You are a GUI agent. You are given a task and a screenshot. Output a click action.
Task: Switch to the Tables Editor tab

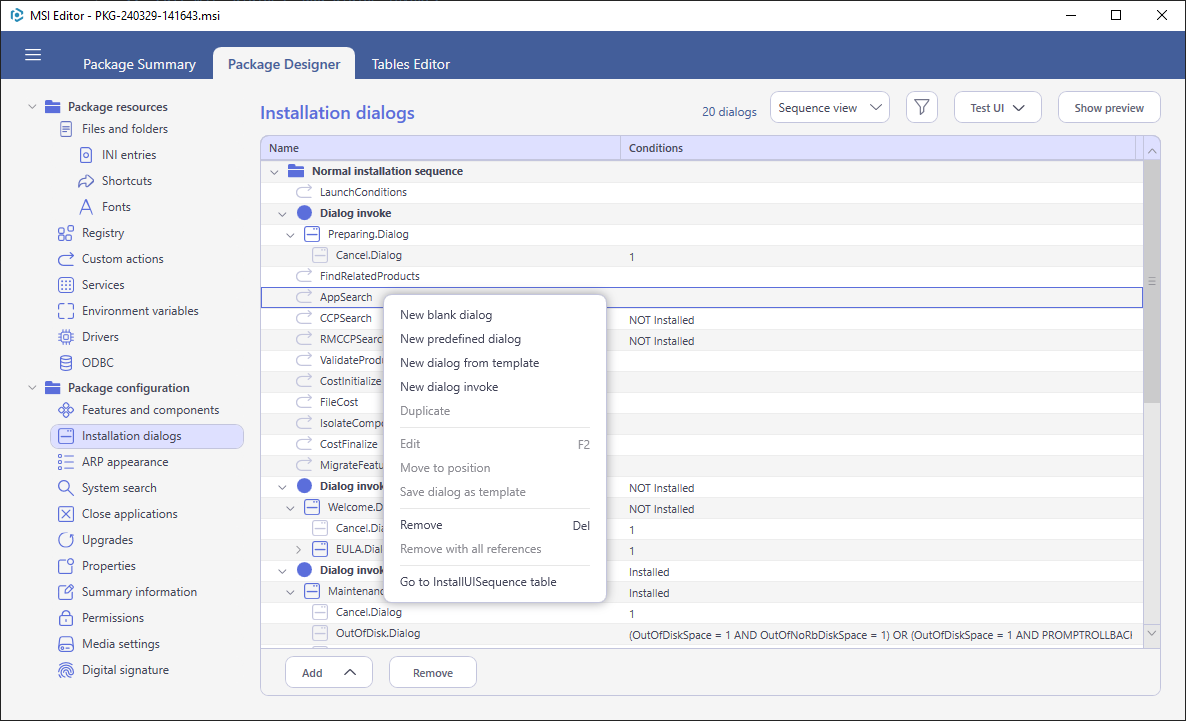[x=411, y=64]
